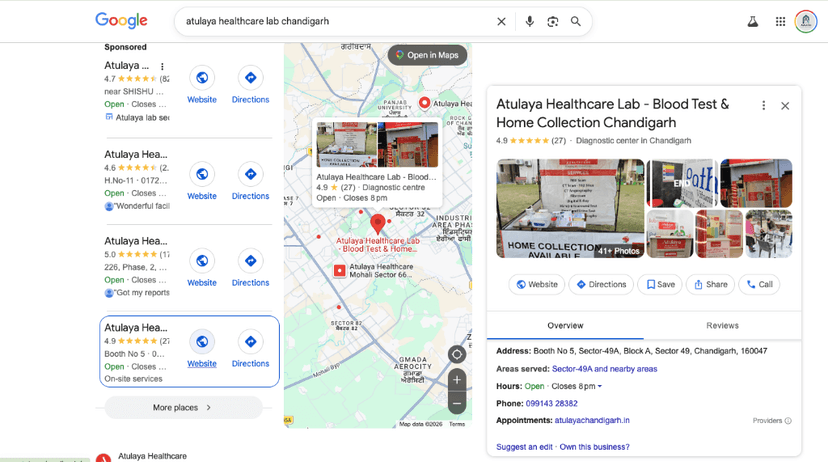Click the voice search microphone icon
This screenshot has height=462, width=828.
pos(529,21)
